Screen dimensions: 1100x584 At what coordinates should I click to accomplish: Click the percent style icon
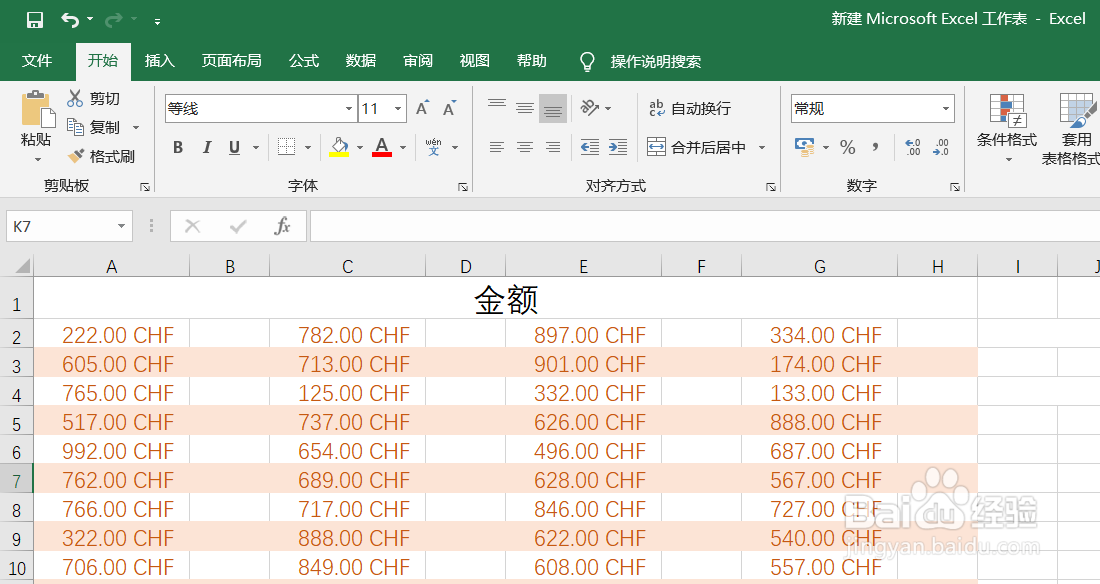[847, 147]
